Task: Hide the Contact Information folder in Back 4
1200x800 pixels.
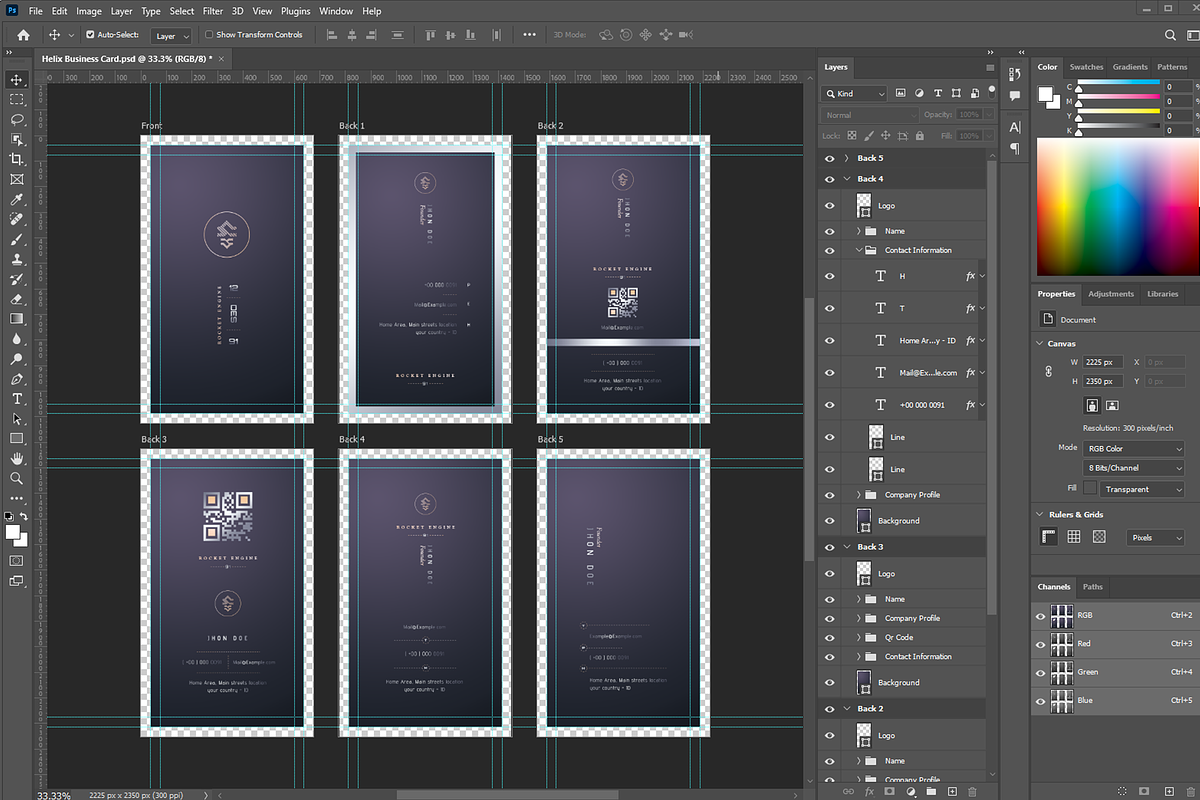Action: click(x=829, y=250)
